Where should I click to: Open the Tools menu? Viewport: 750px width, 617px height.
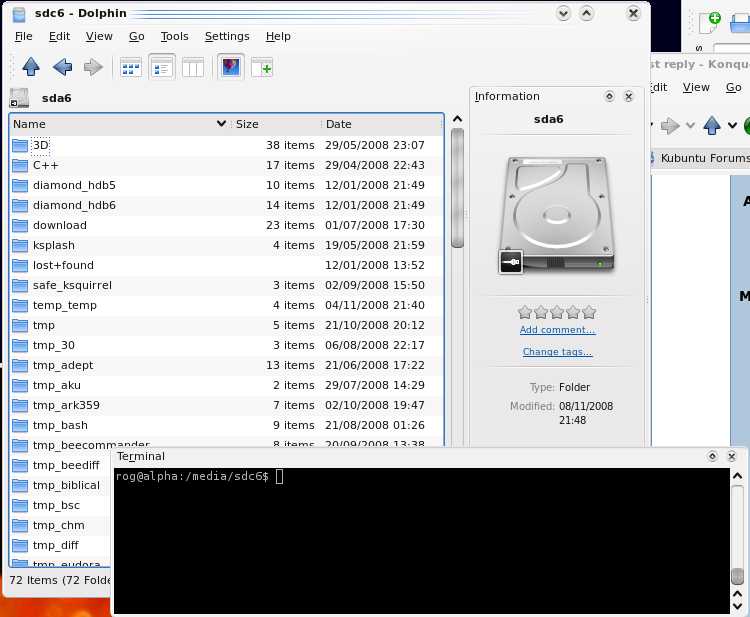point(174,36)
